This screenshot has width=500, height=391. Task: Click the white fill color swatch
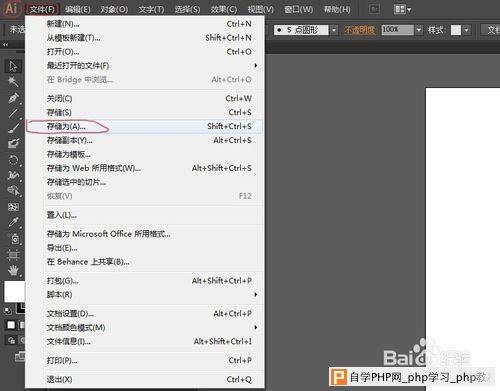[x=14, y=291]
